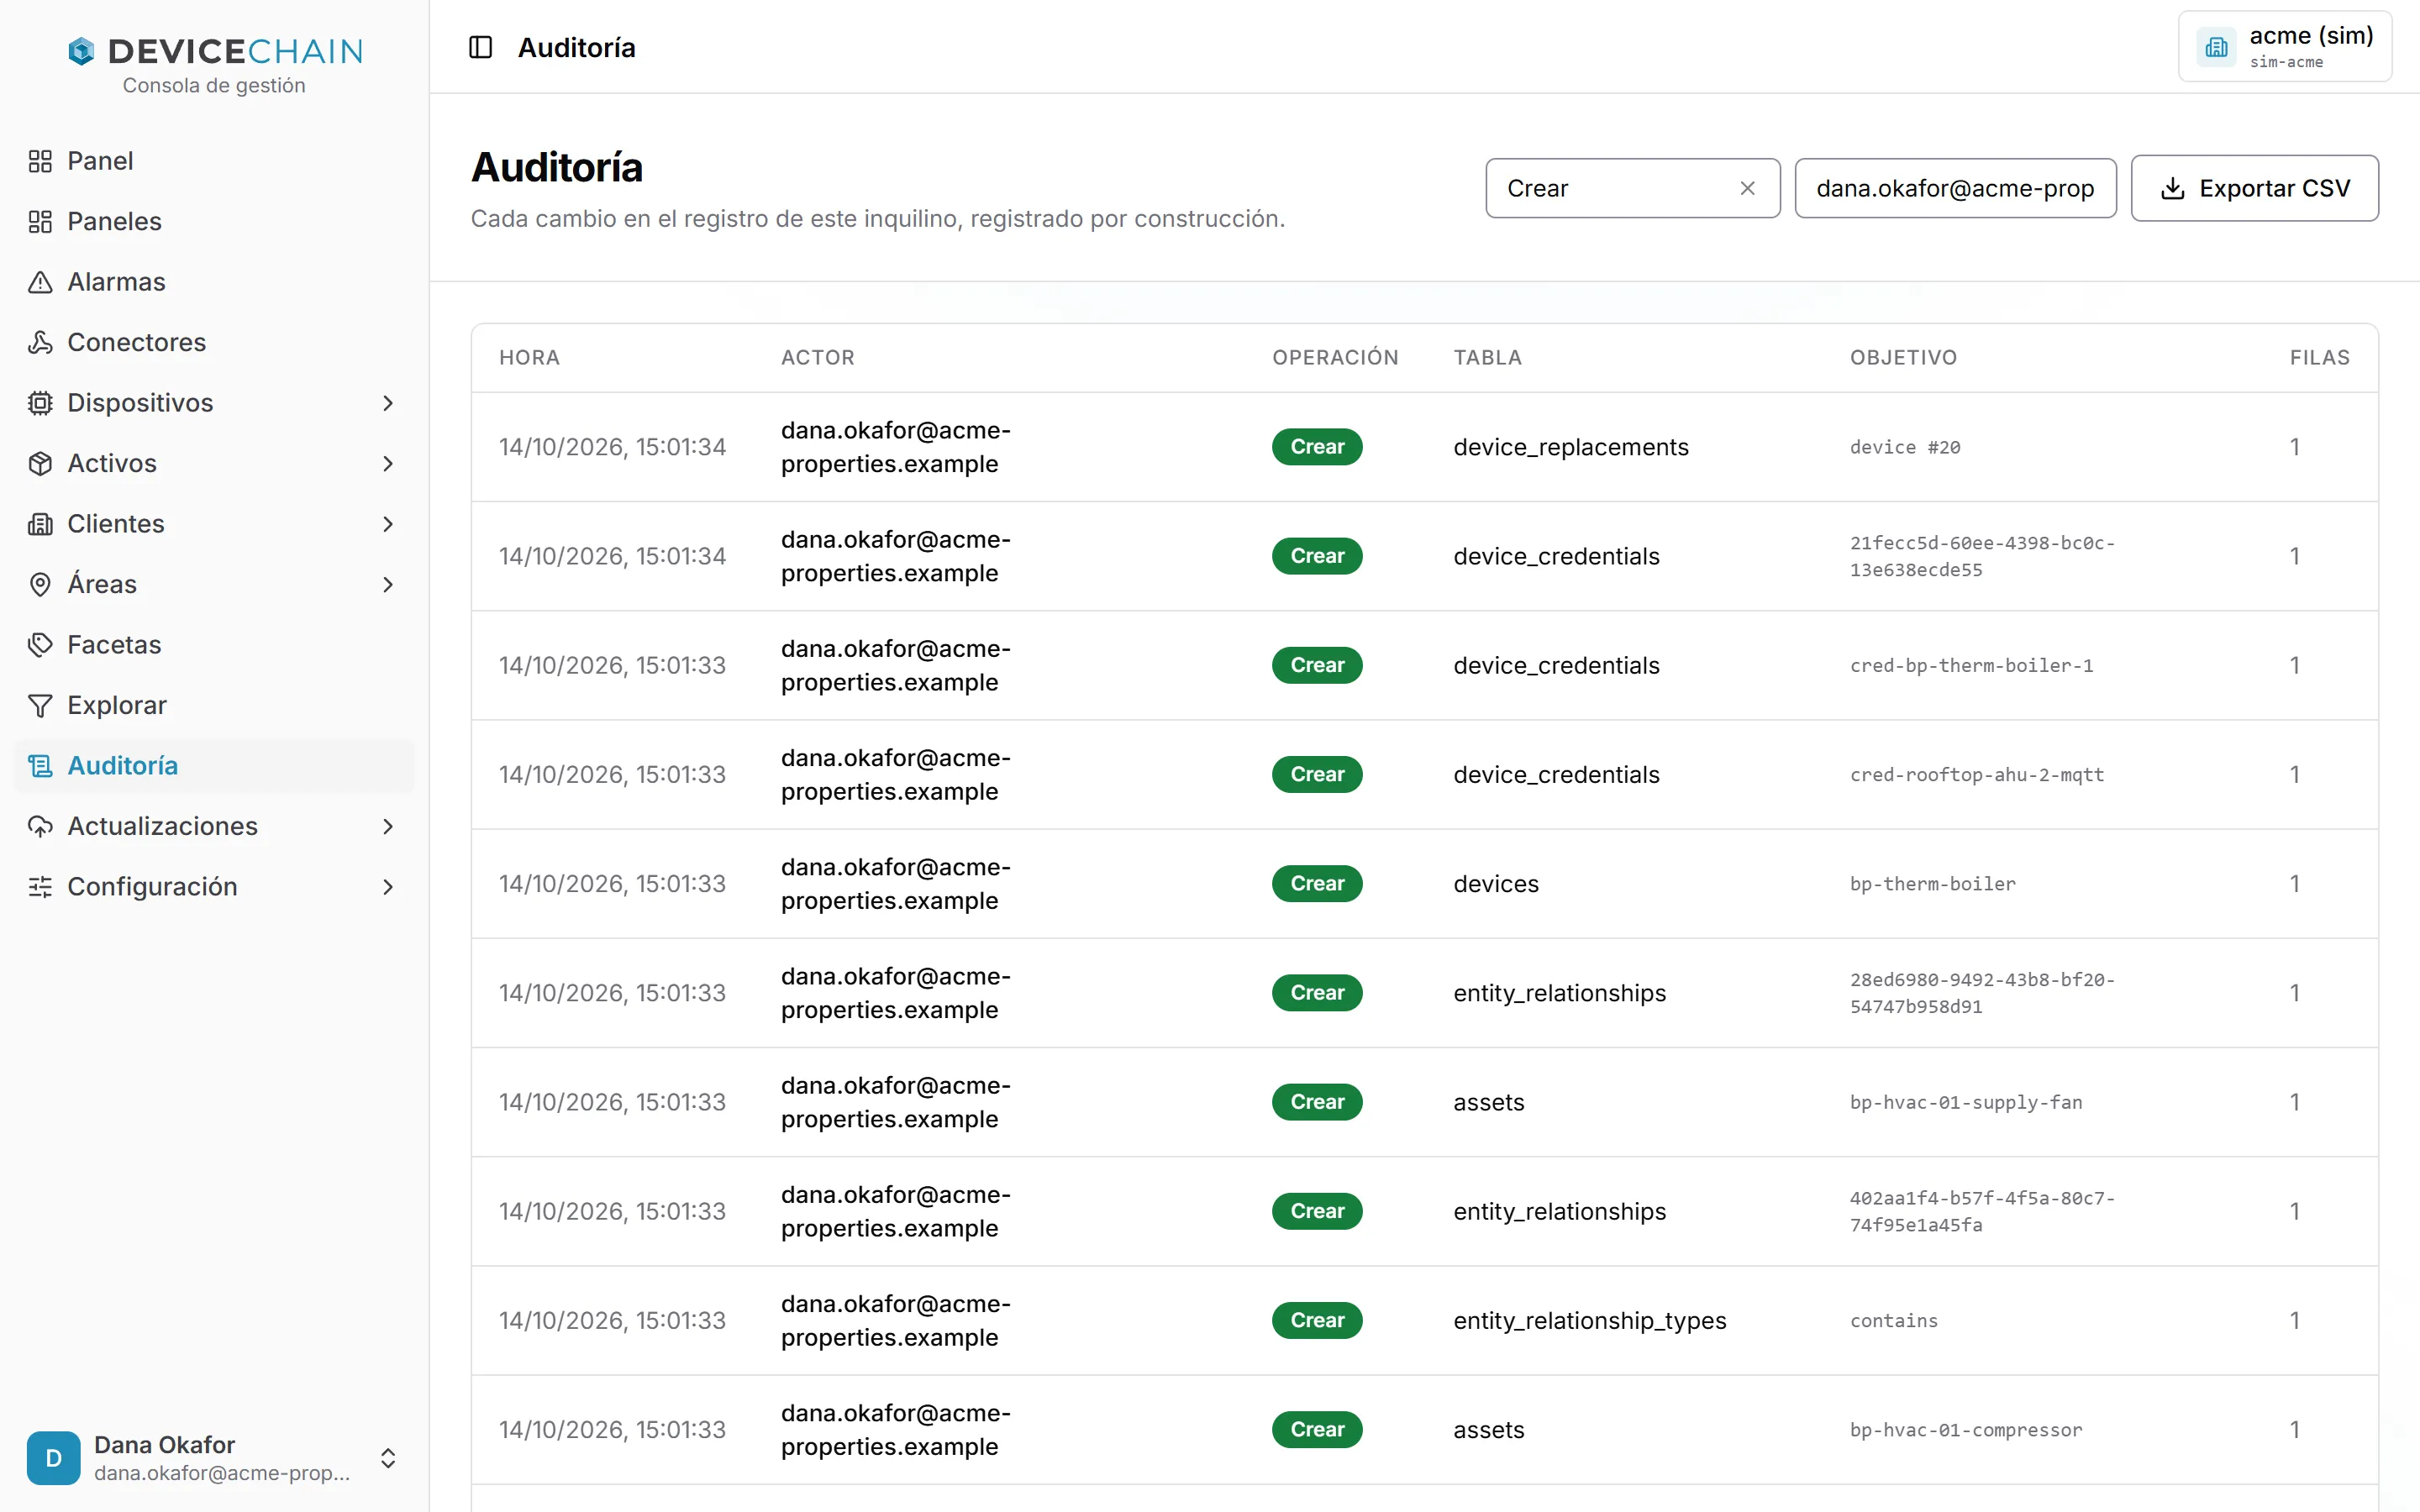The image size is (2420, 1512).
Task: Click the Actualizaciones cloud upload icon
Action: tap(40, 826)
